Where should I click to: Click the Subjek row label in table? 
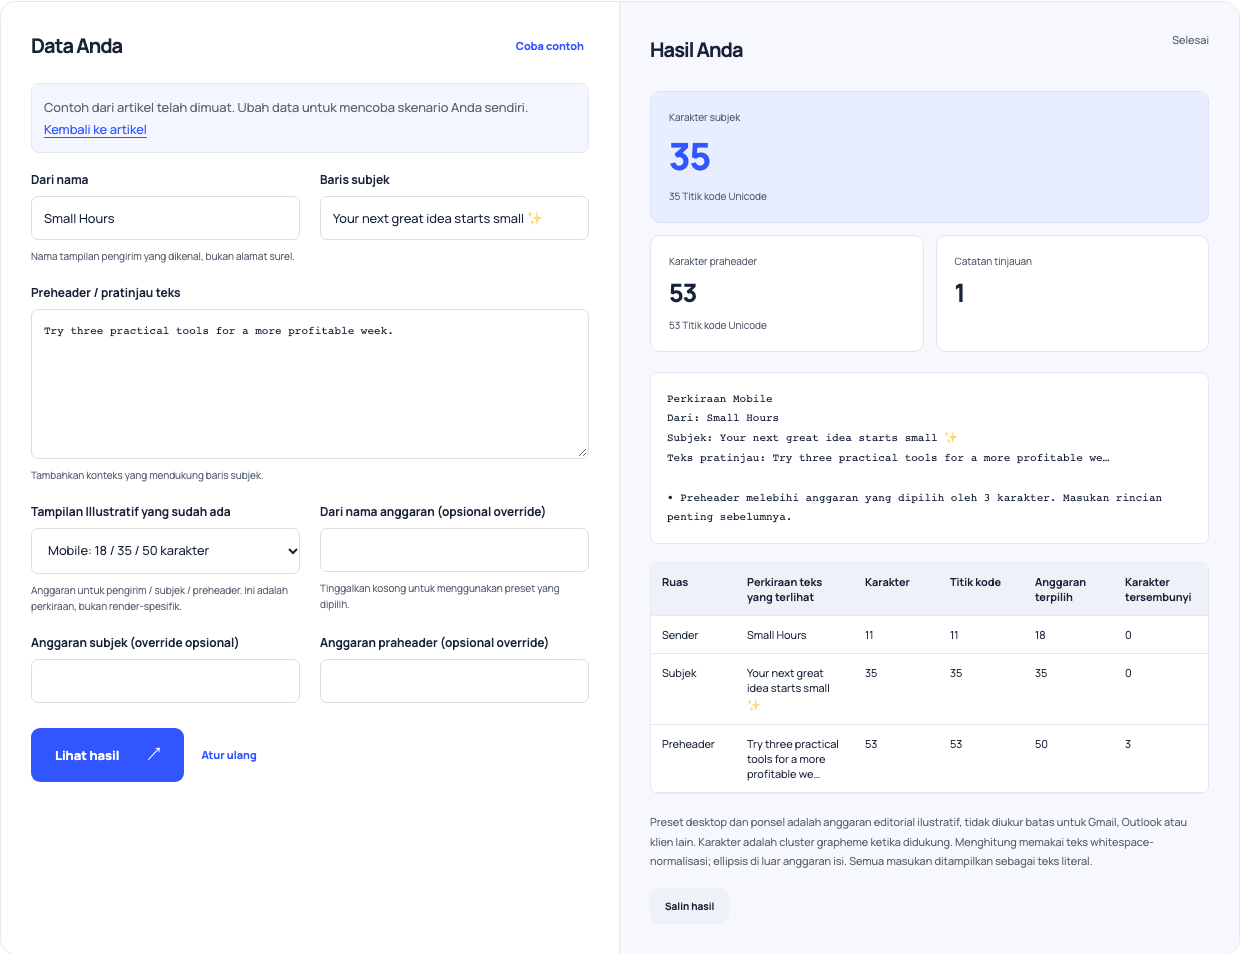pyautogui.click(x=679, y=673)
